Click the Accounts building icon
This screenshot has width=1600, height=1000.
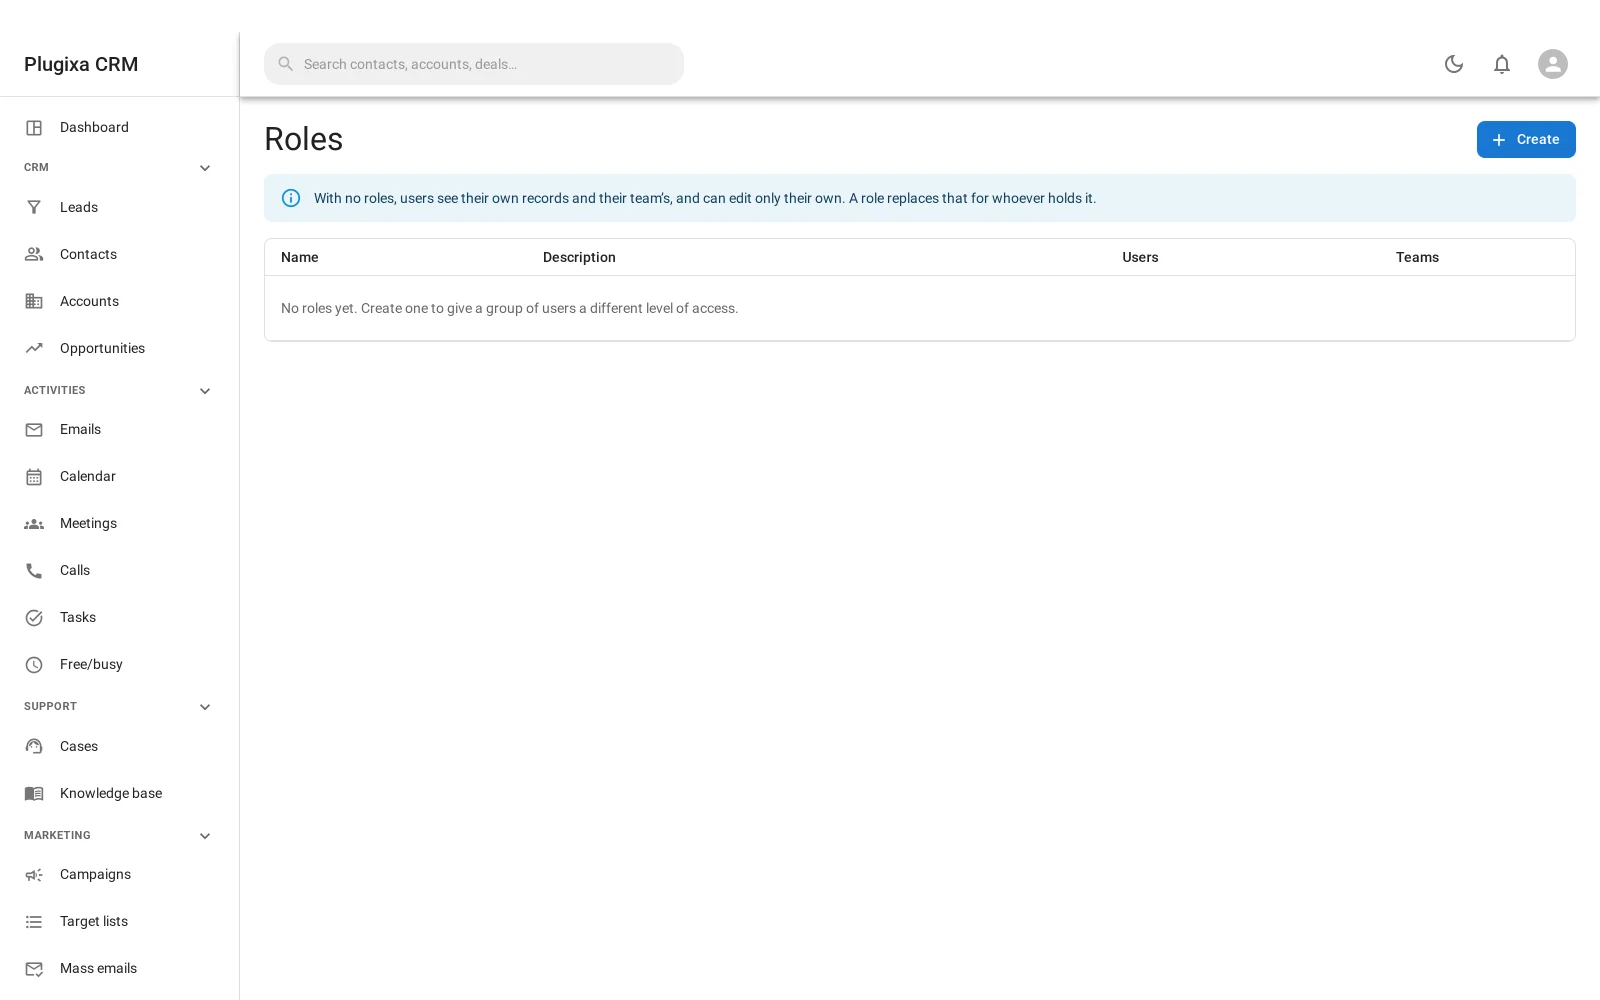click(34, 302)
